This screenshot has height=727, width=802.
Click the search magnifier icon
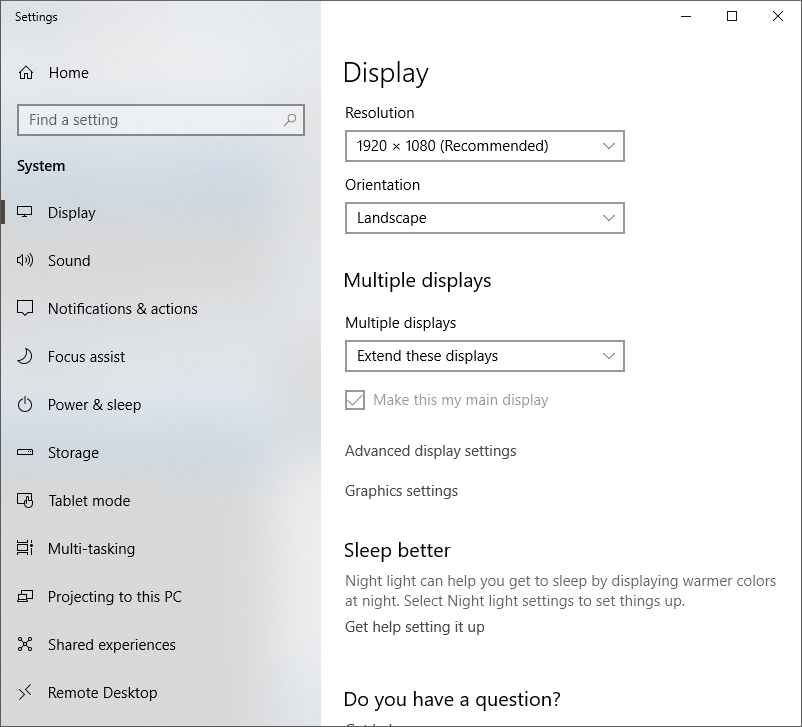point(290,120)
